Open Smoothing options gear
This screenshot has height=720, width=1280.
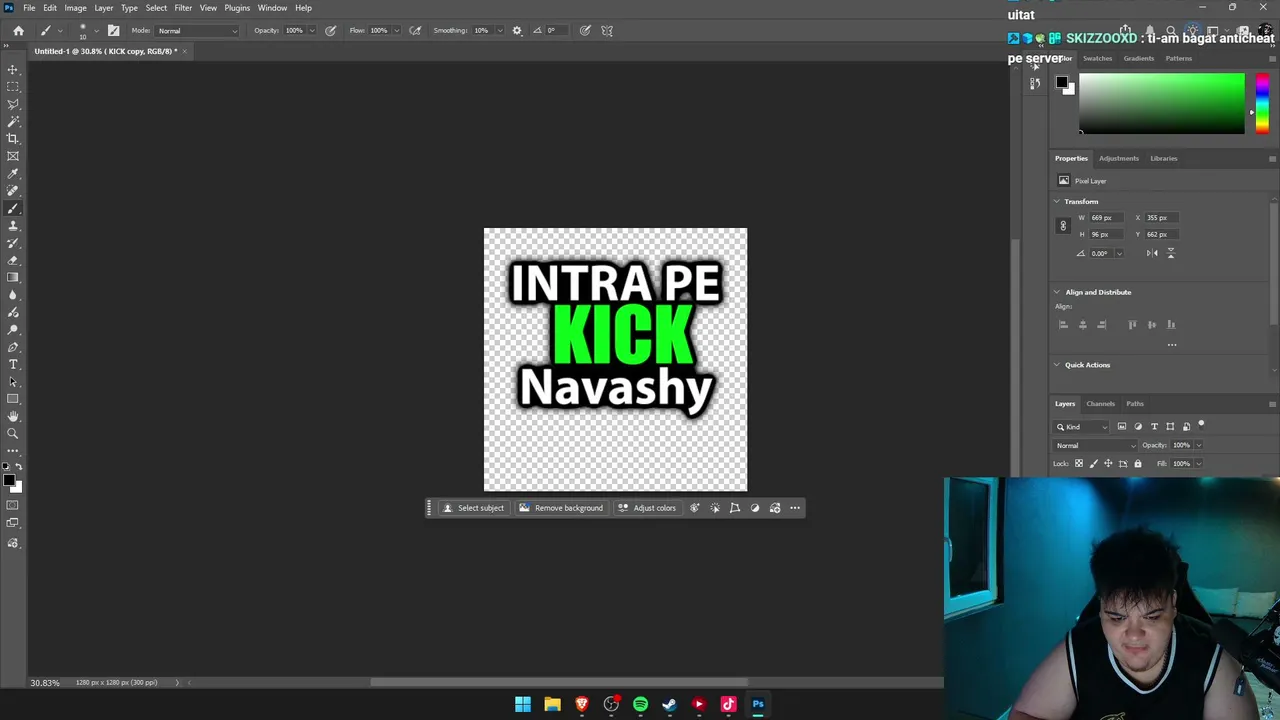pos(517,30)
